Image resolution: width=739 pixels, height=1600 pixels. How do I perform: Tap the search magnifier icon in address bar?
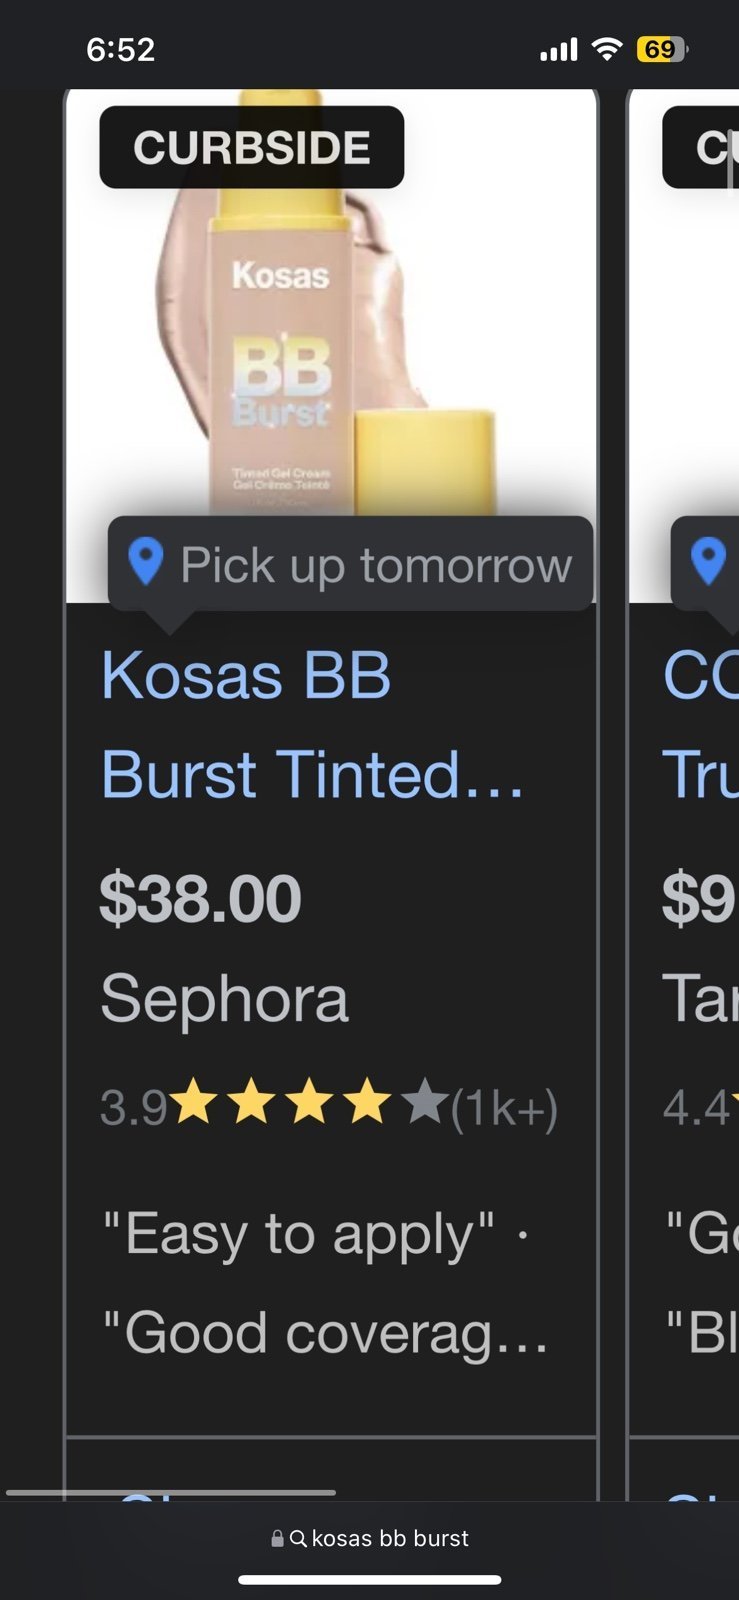(x=298, y=1539)
